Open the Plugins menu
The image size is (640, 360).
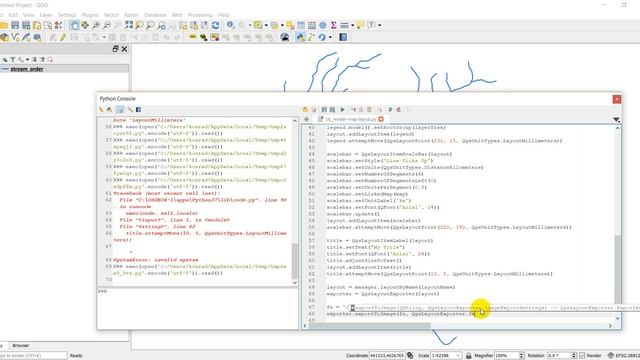click(x=90, y=15)
